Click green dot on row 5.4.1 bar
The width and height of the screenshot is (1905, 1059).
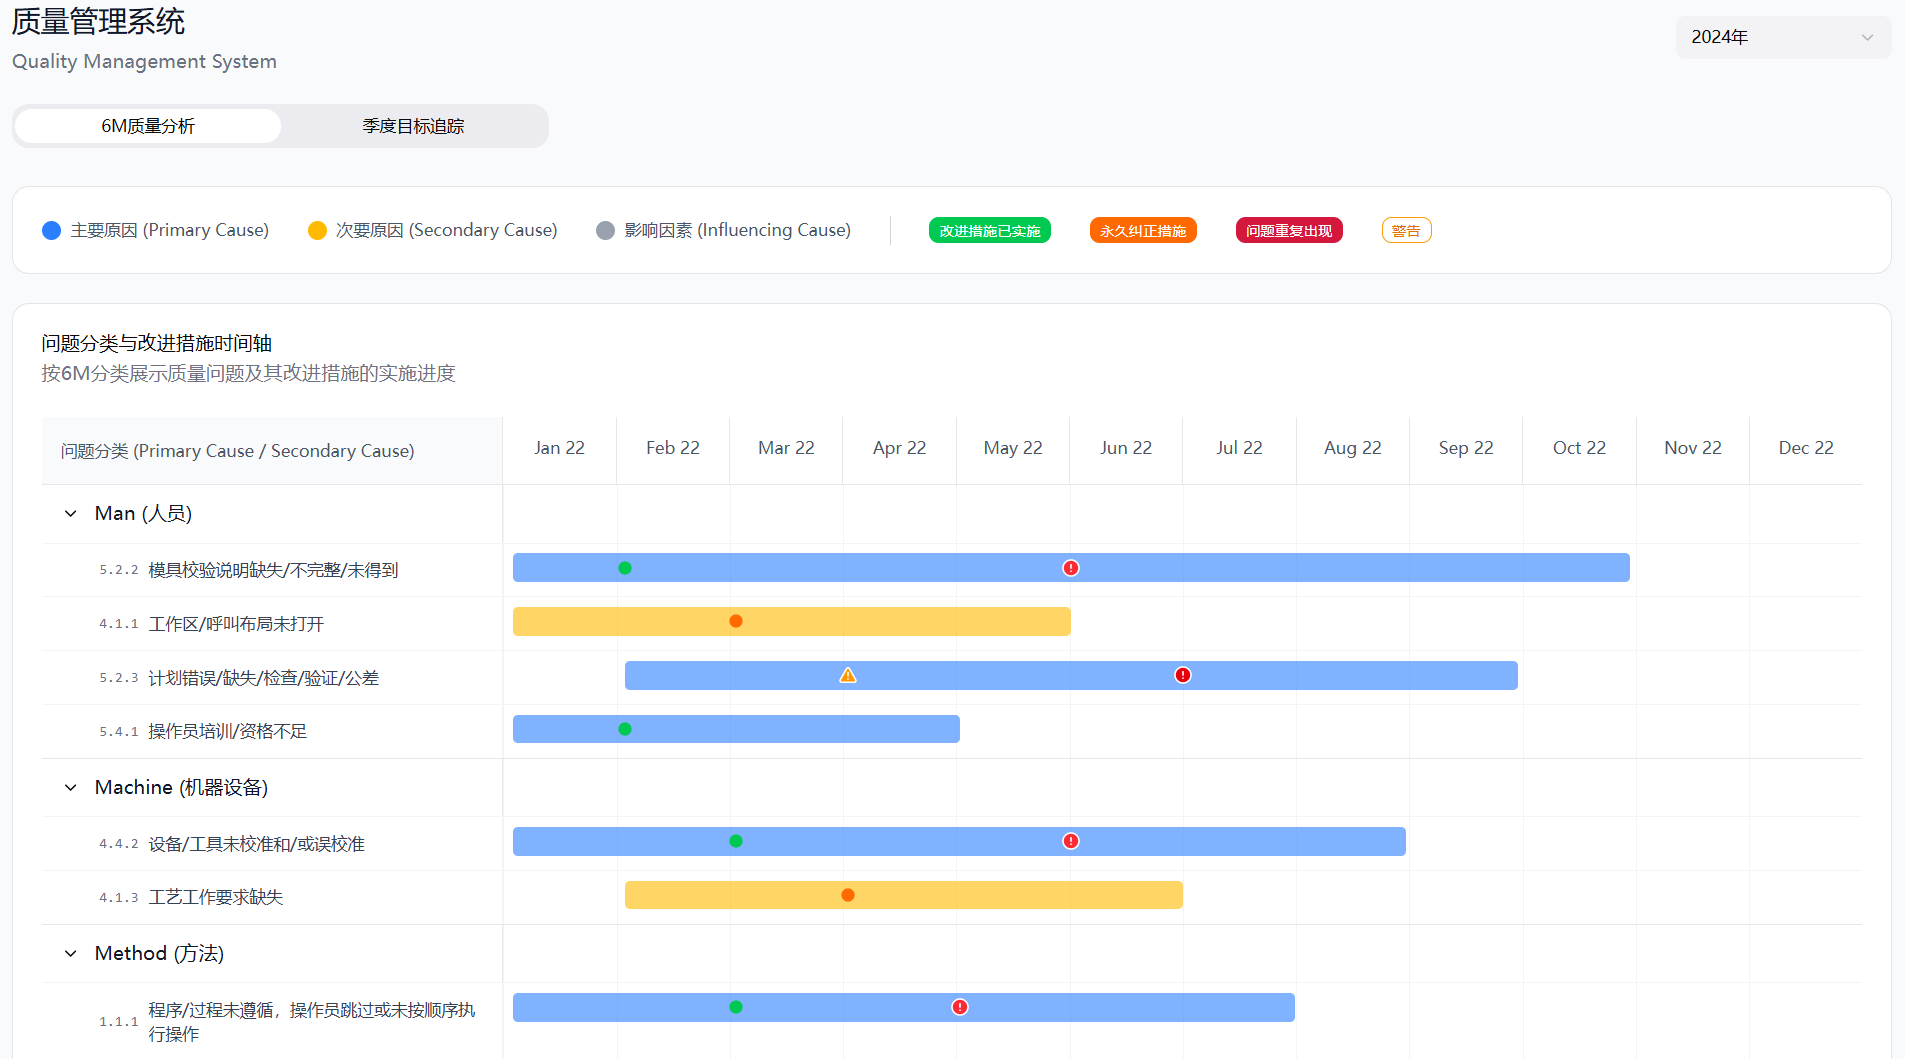(625, 729)
